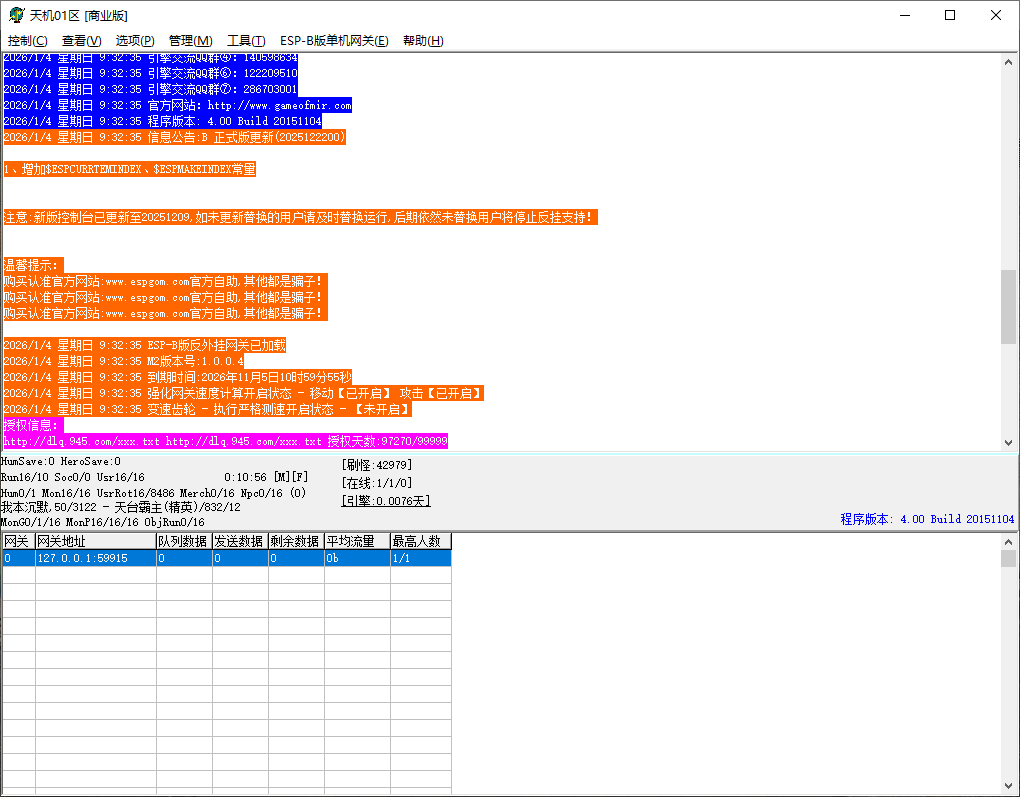Open the 选项(P) menu

(x=135, y=41)
